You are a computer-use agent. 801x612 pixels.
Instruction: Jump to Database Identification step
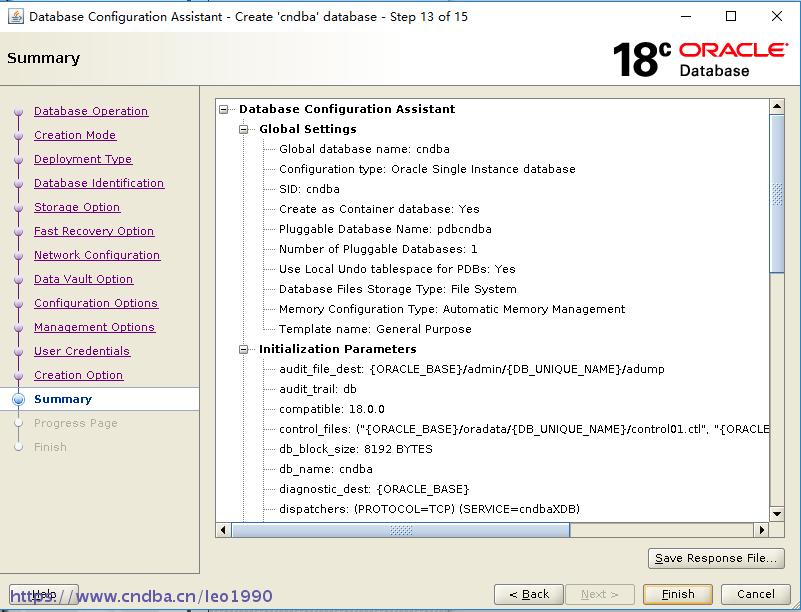(x=99, y=183)
